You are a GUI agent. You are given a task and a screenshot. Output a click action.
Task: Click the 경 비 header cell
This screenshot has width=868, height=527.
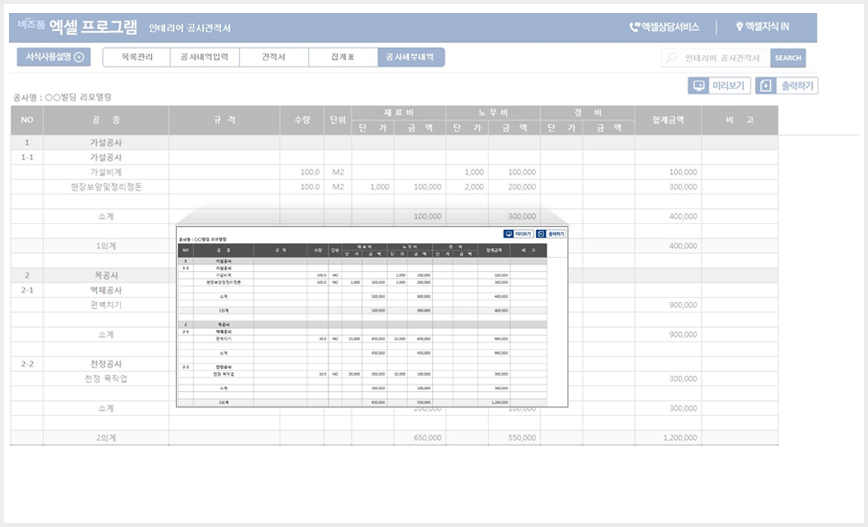[587, 113]
